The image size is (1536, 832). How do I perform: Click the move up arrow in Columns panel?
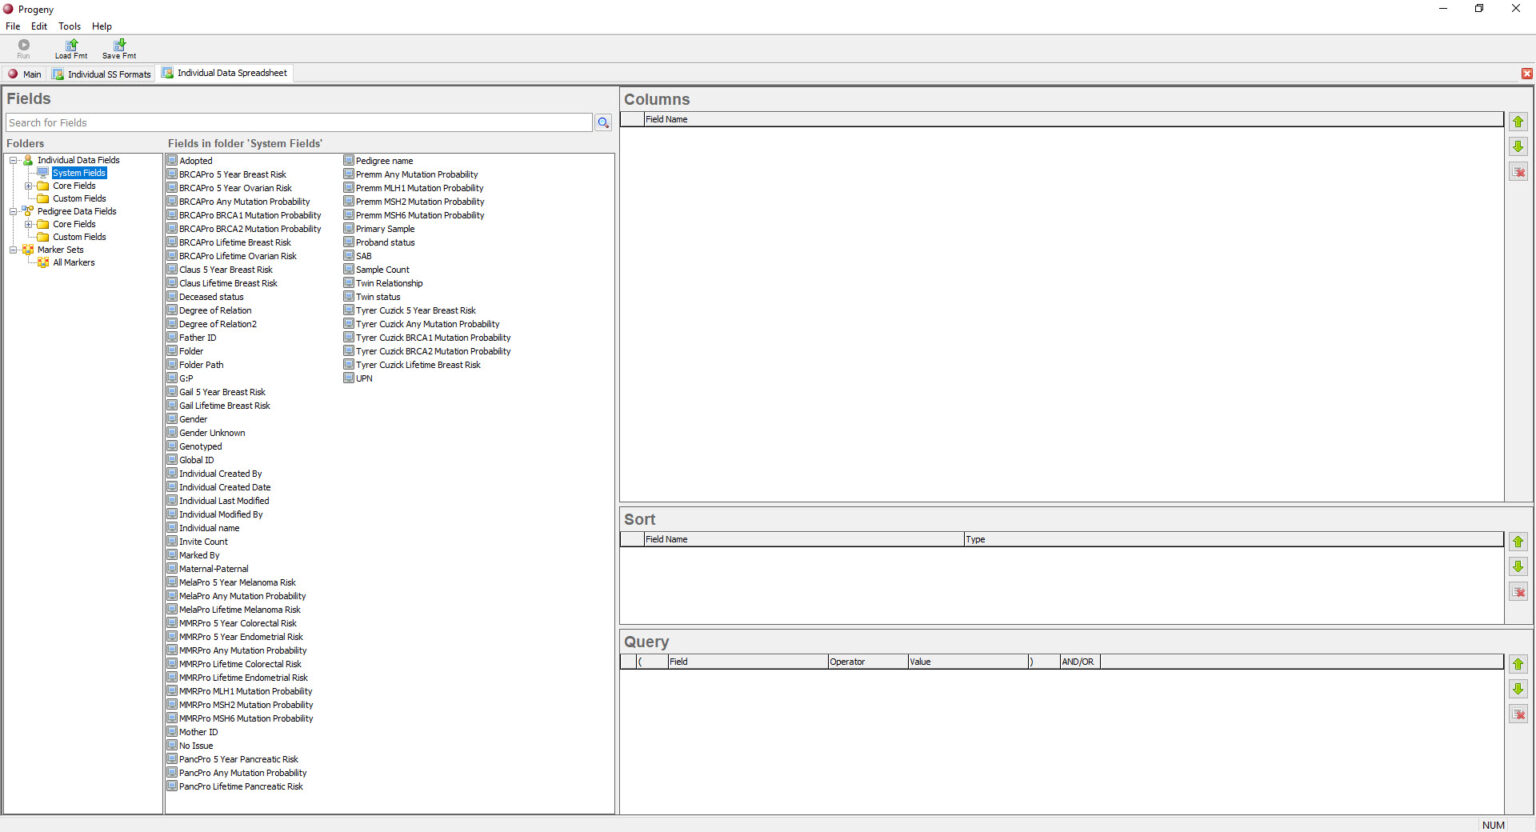click(x=1518, y=121)
